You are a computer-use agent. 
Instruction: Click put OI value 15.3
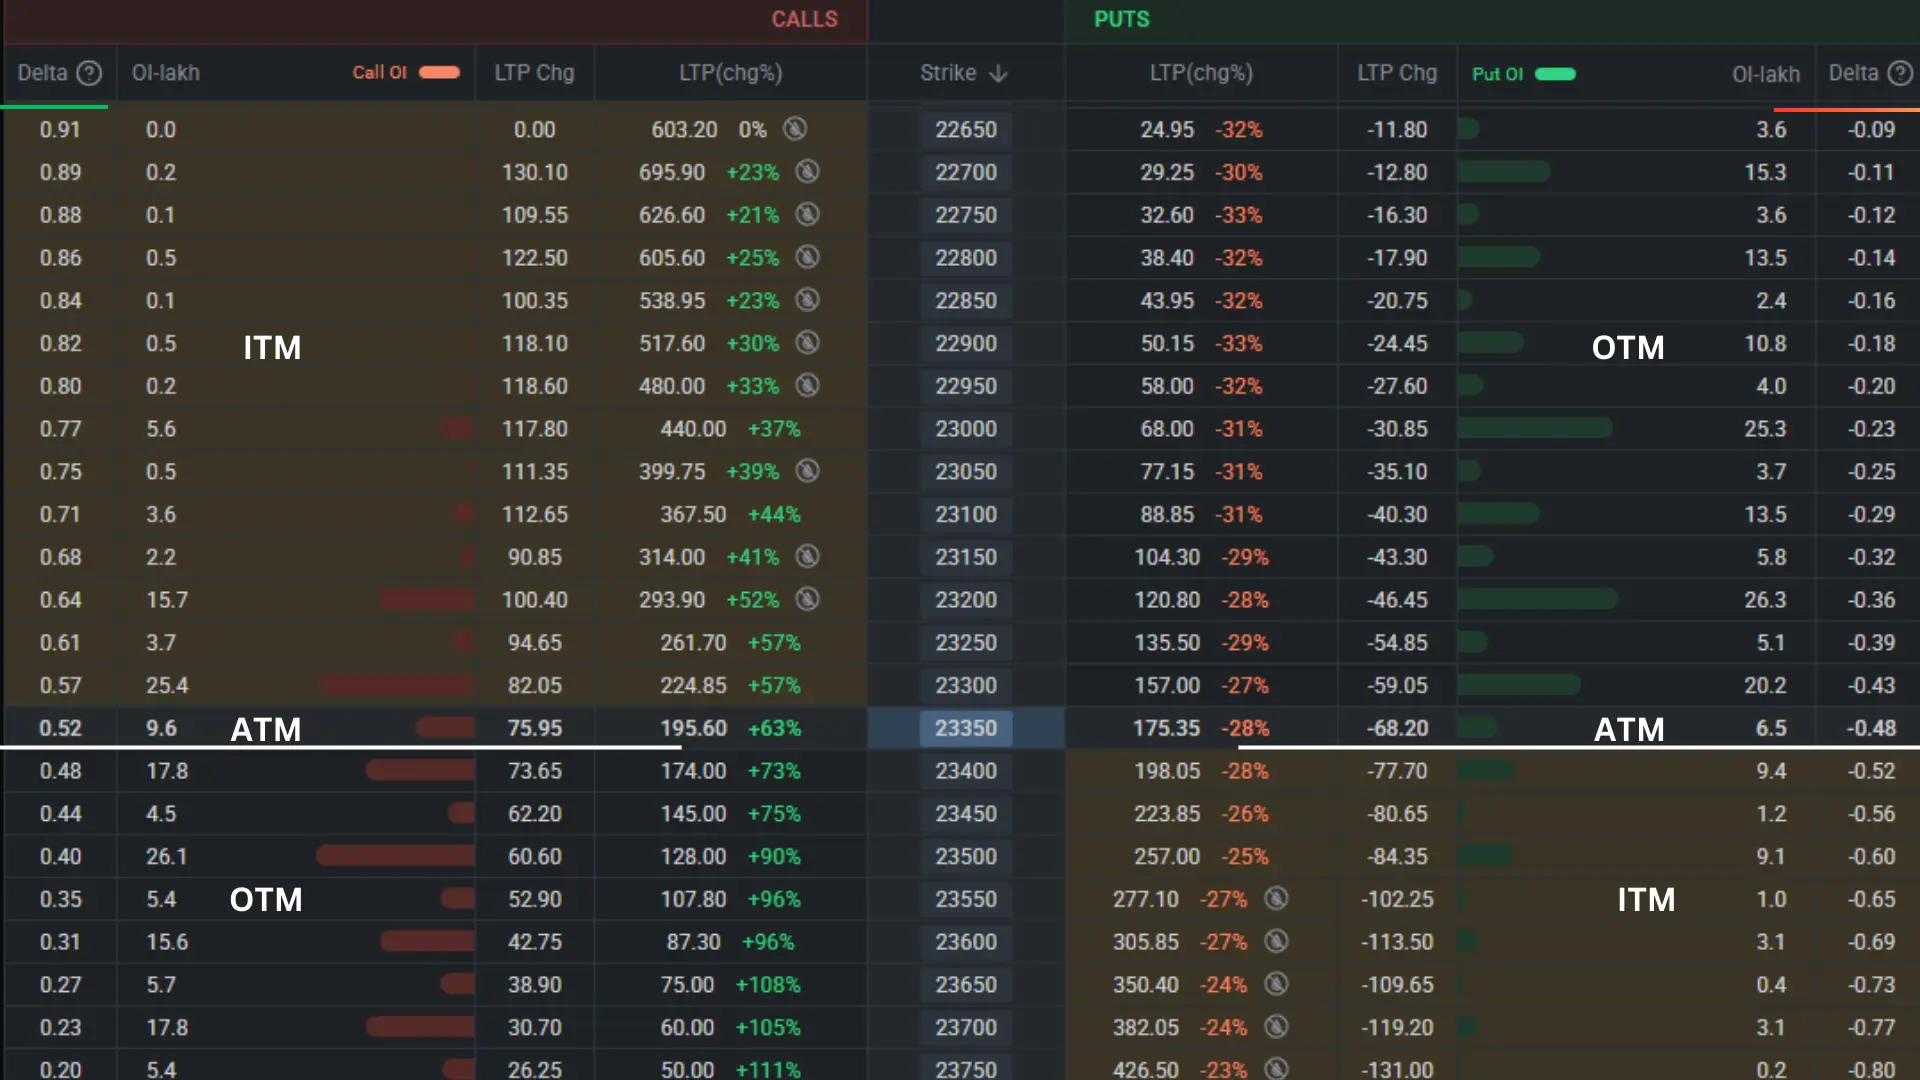1765,172
